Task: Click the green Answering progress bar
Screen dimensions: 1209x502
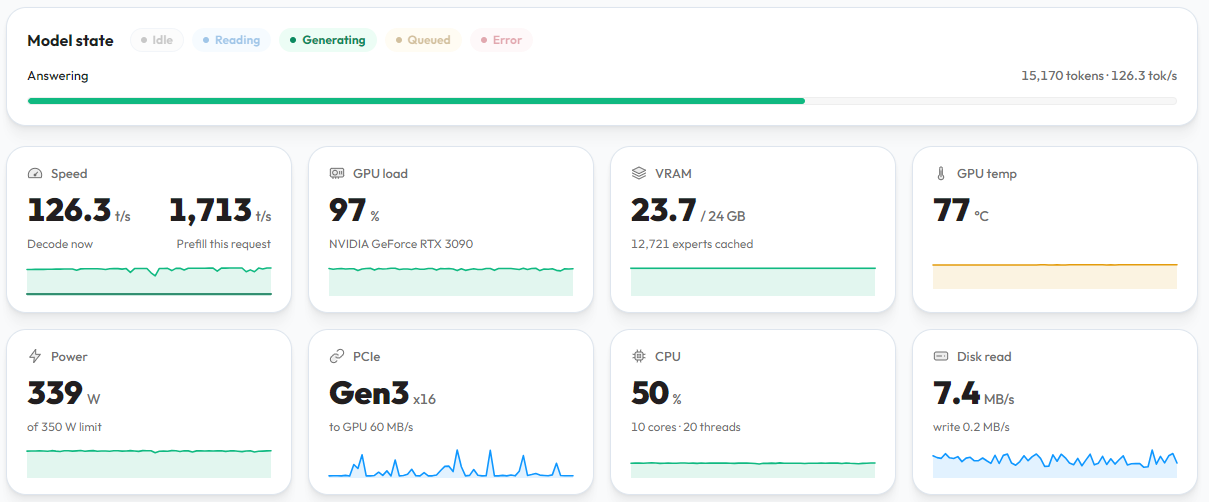Action: point(416,101)
